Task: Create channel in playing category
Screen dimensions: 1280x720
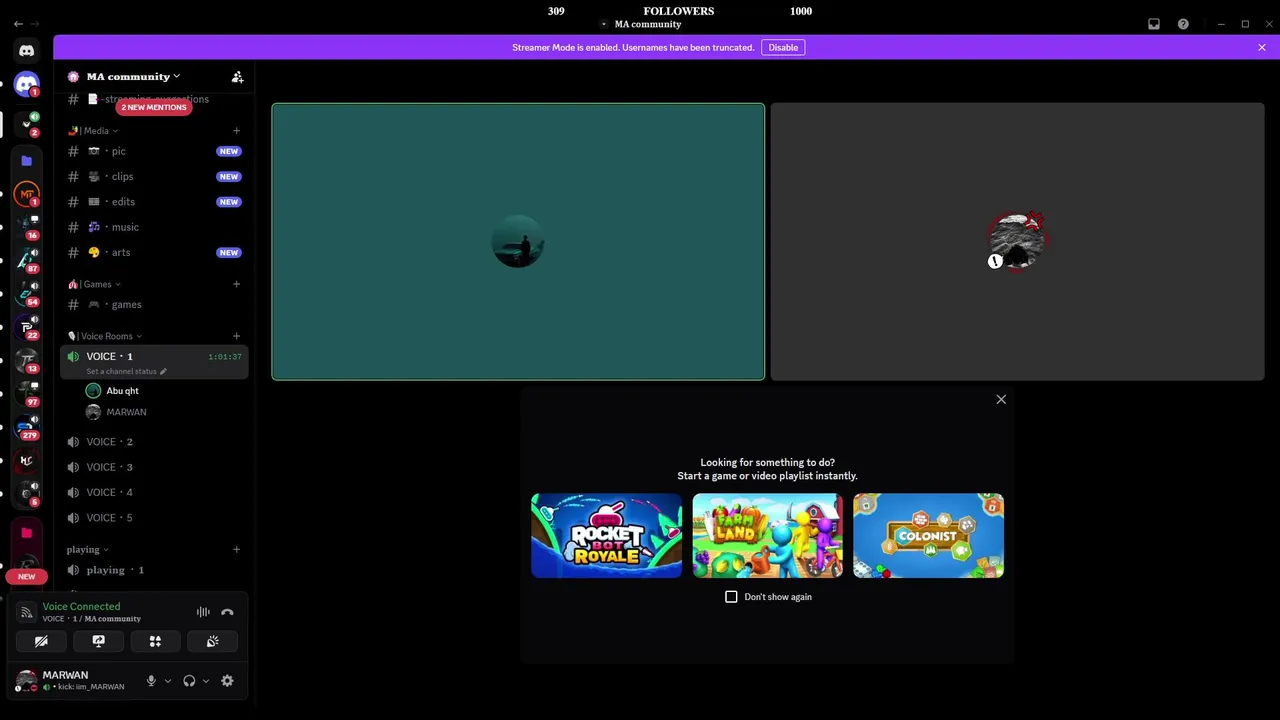Action: (236, 549)
